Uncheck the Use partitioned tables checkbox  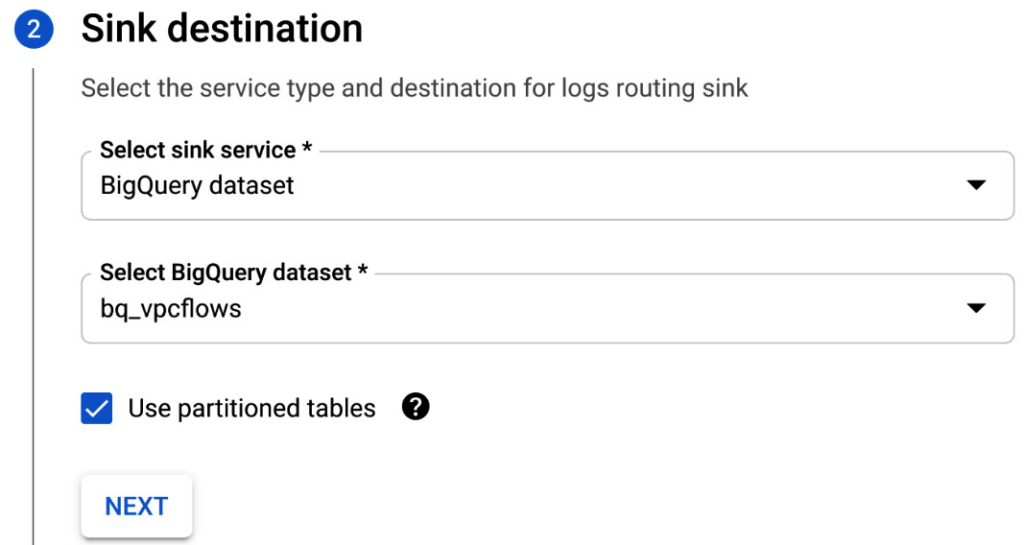tap(97, 408)
